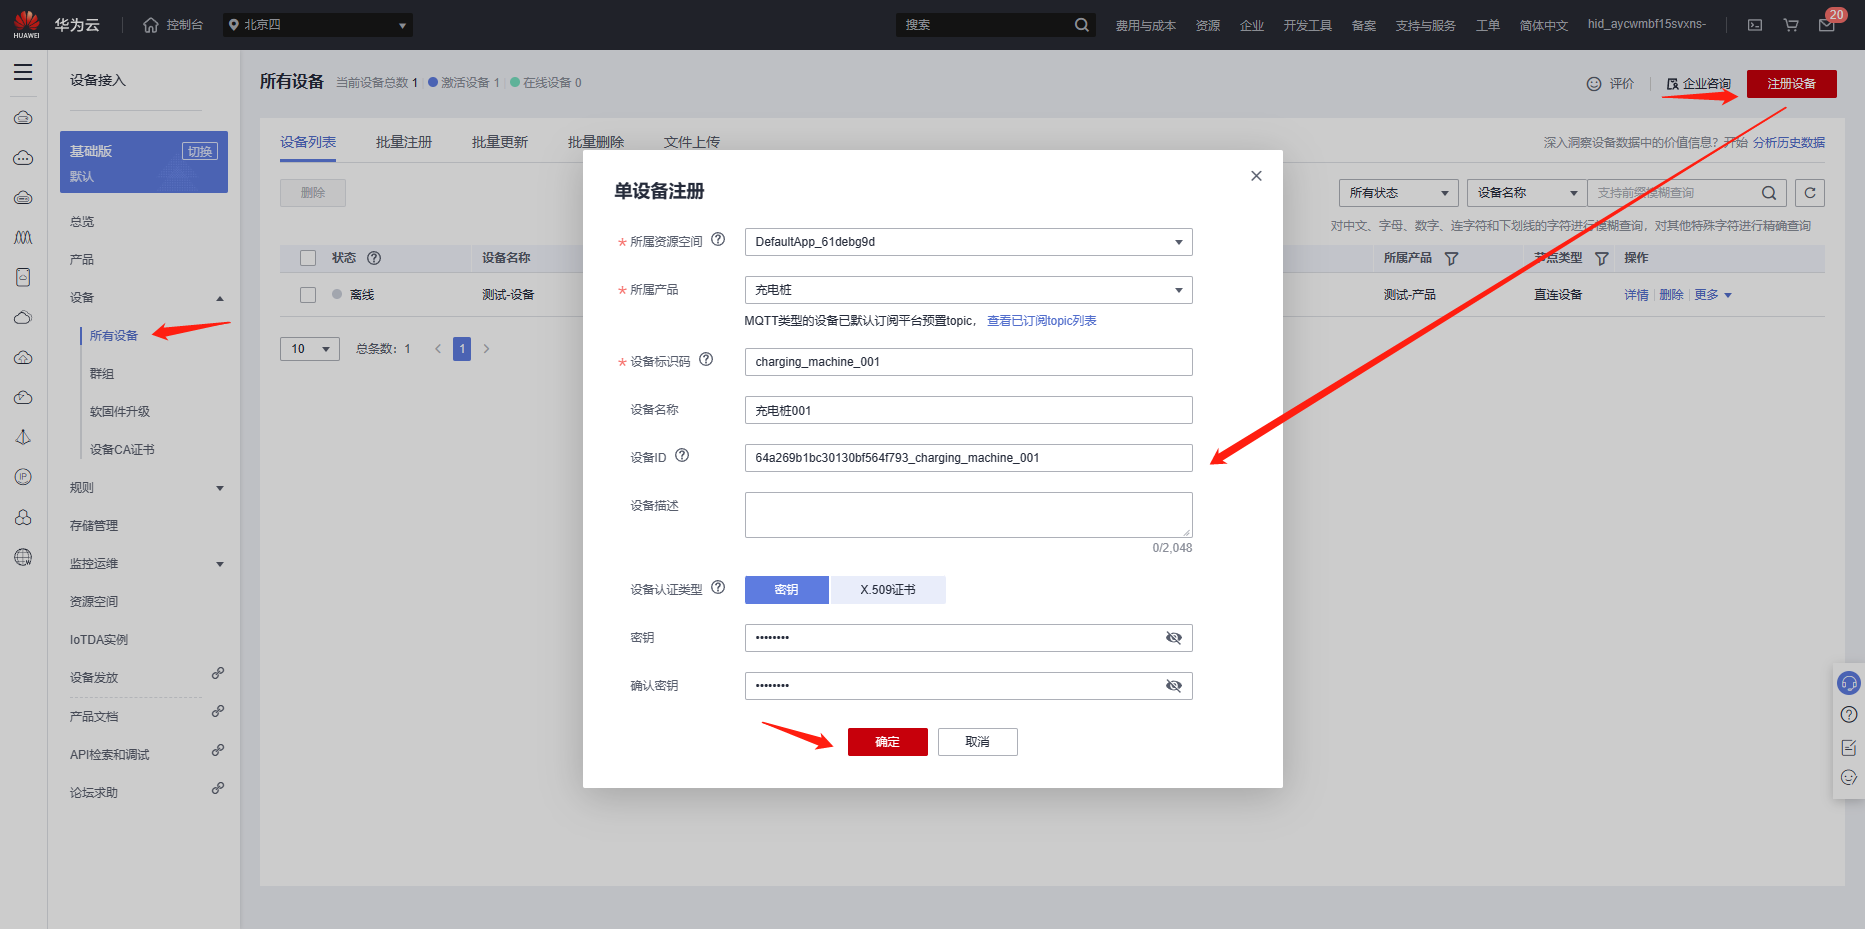The height and width of the screenshot is (929, 1865).
Task: Open link icon beside API检索和调试
Action: pyautogui.click(x=218, y=751)
